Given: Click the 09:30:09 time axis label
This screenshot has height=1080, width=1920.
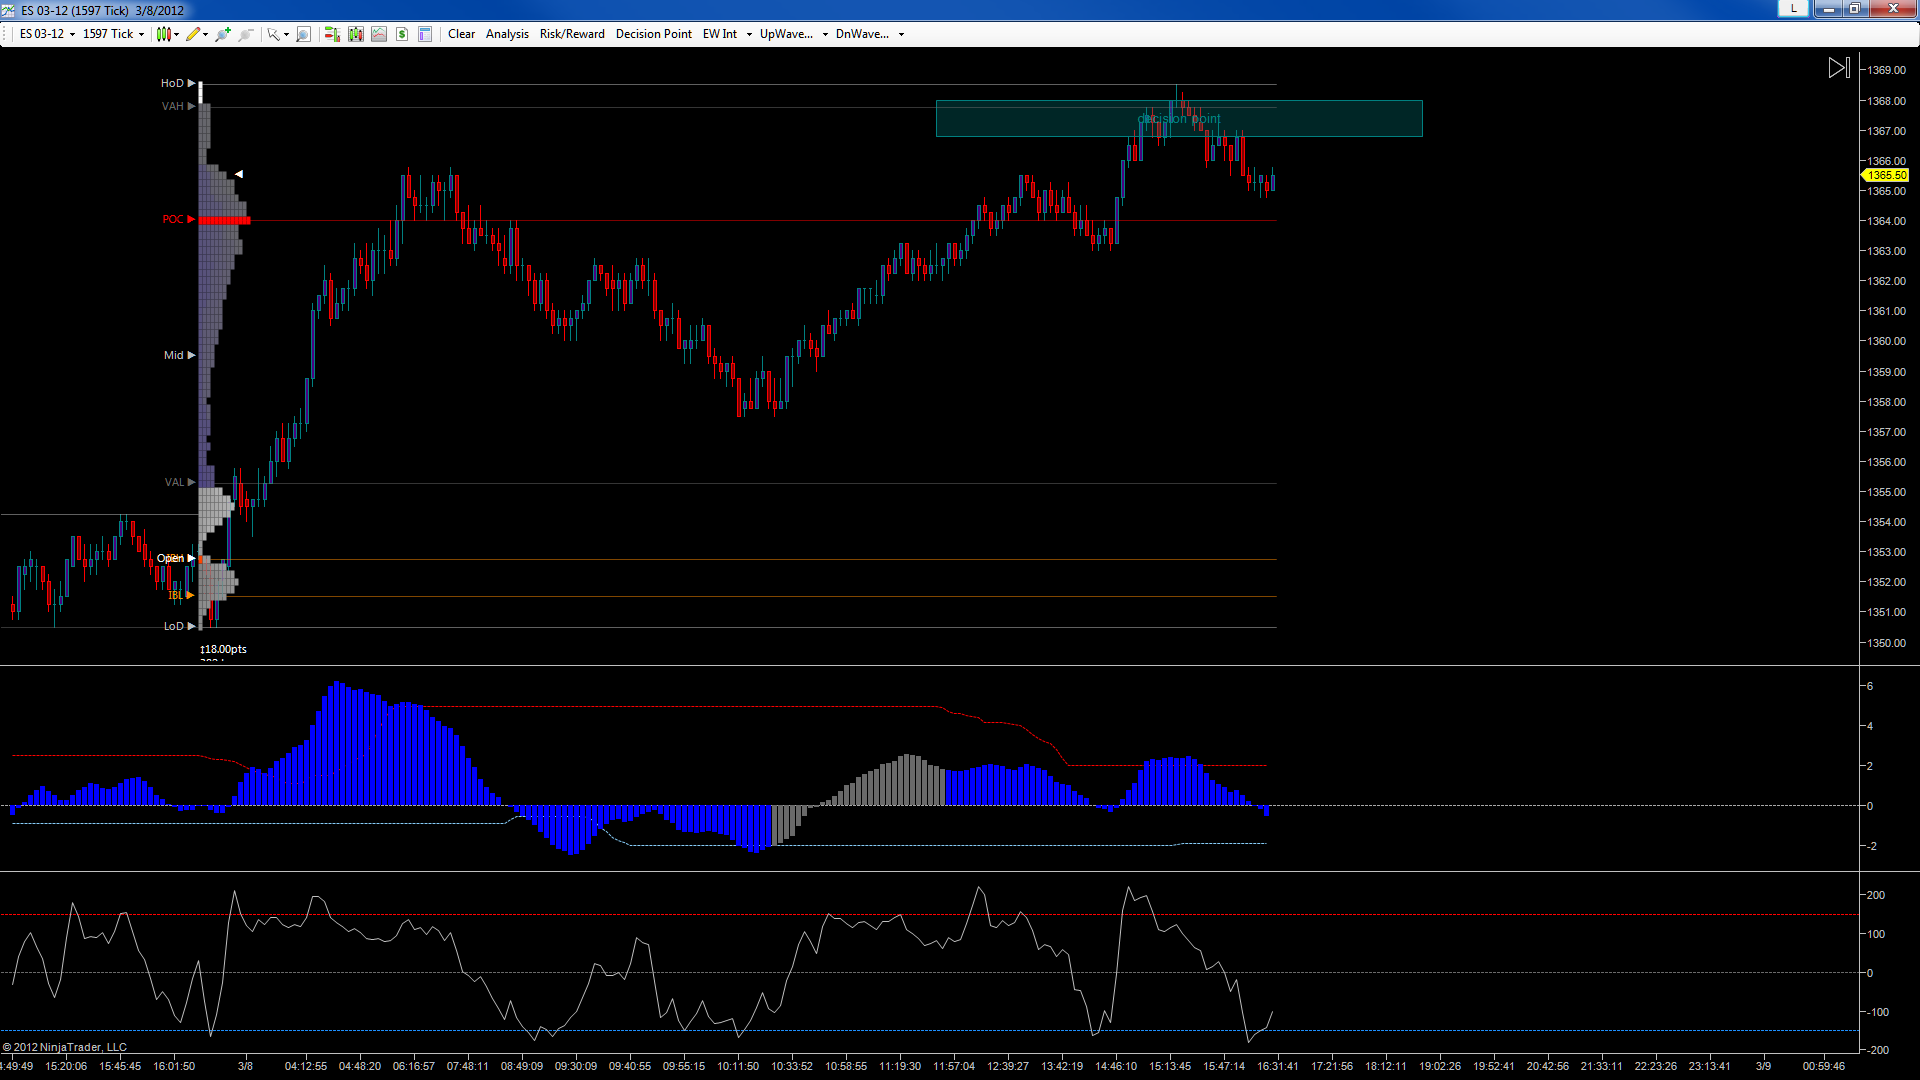Looking at the screenshot, I should 576,1066.
